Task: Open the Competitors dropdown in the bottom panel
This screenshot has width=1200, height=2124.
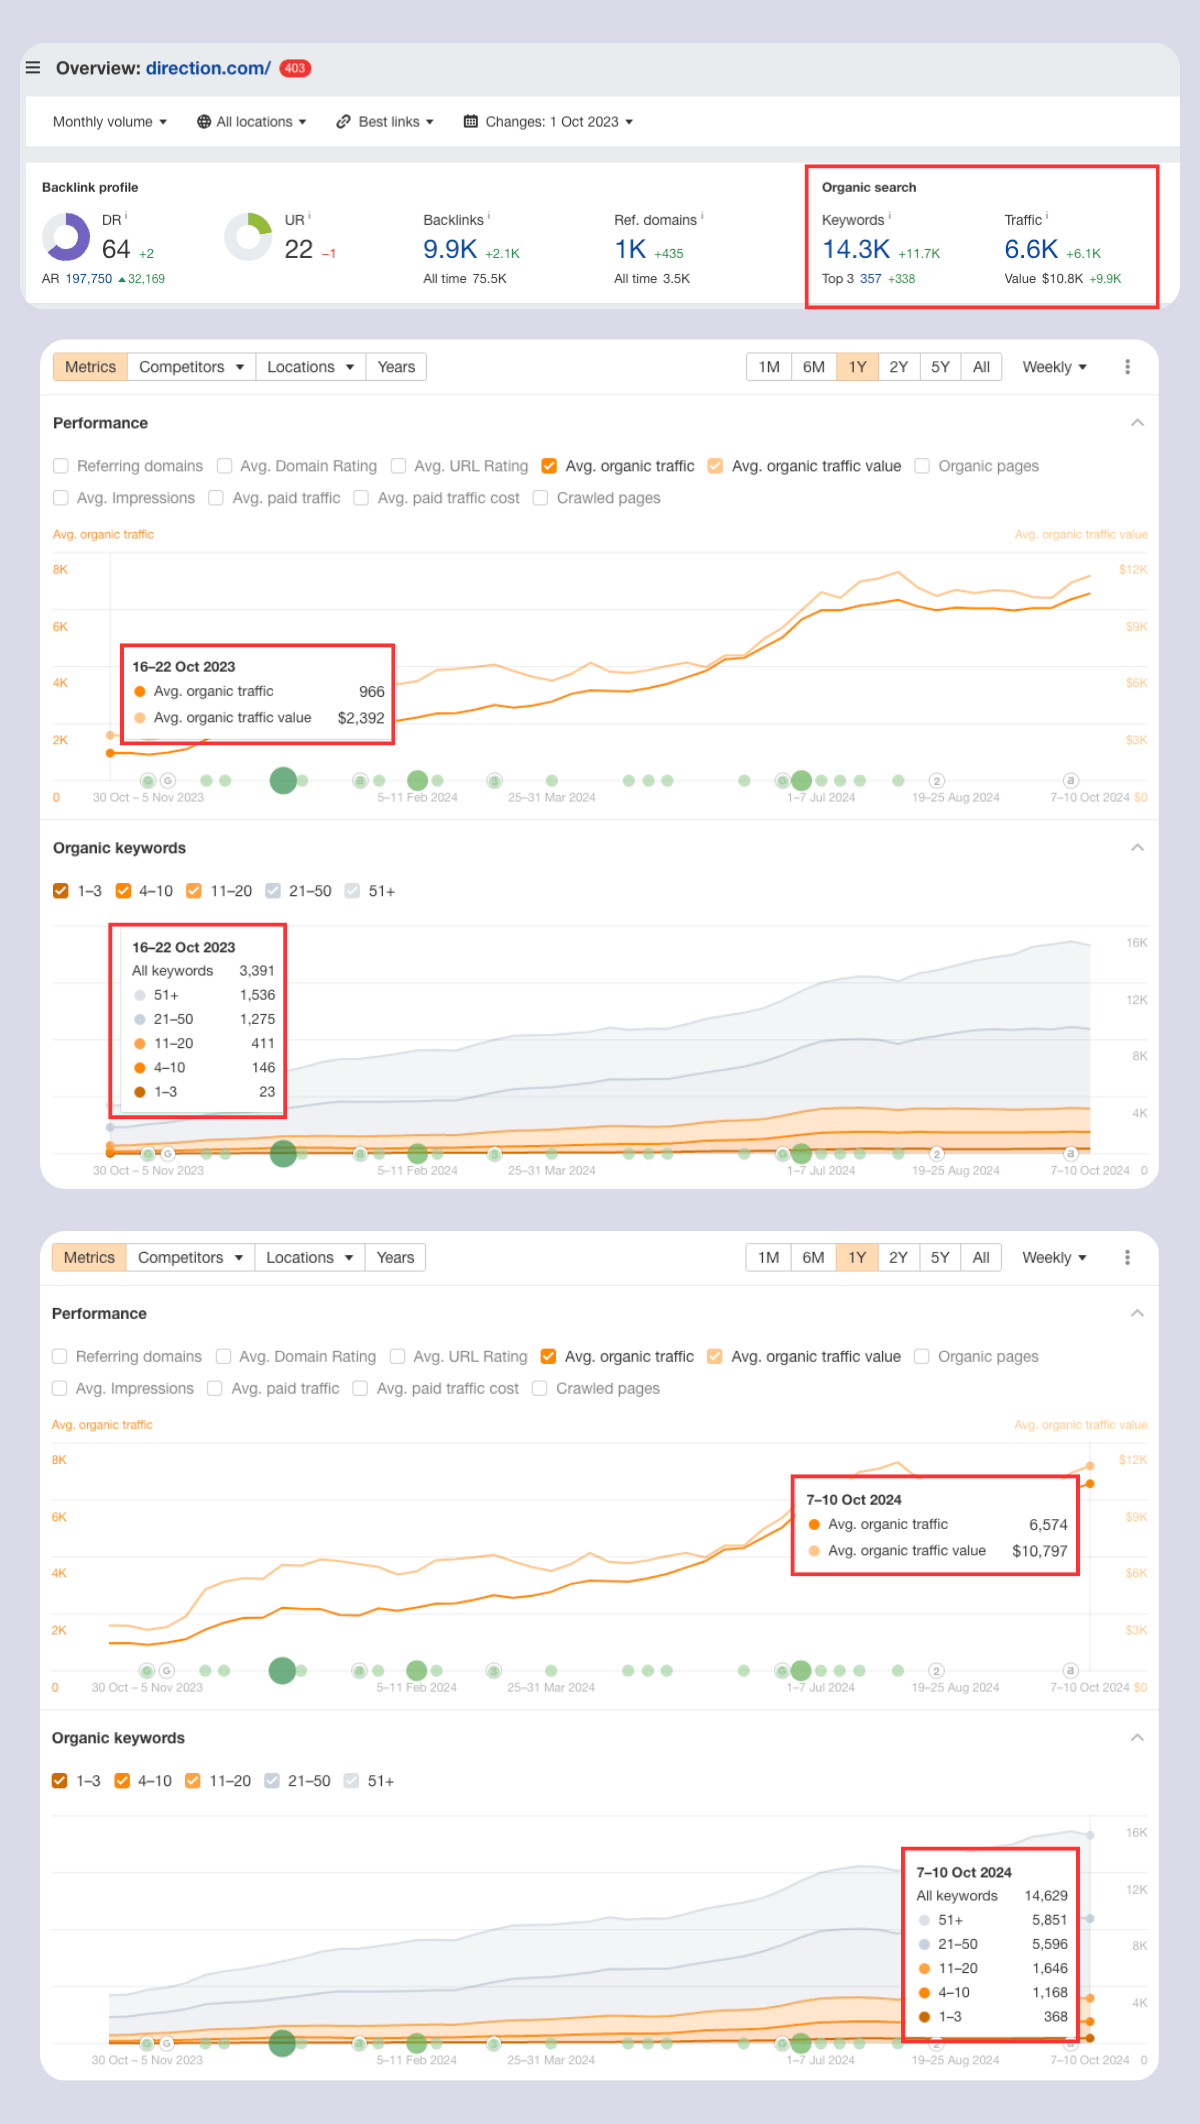Action: coord(190,1258)
